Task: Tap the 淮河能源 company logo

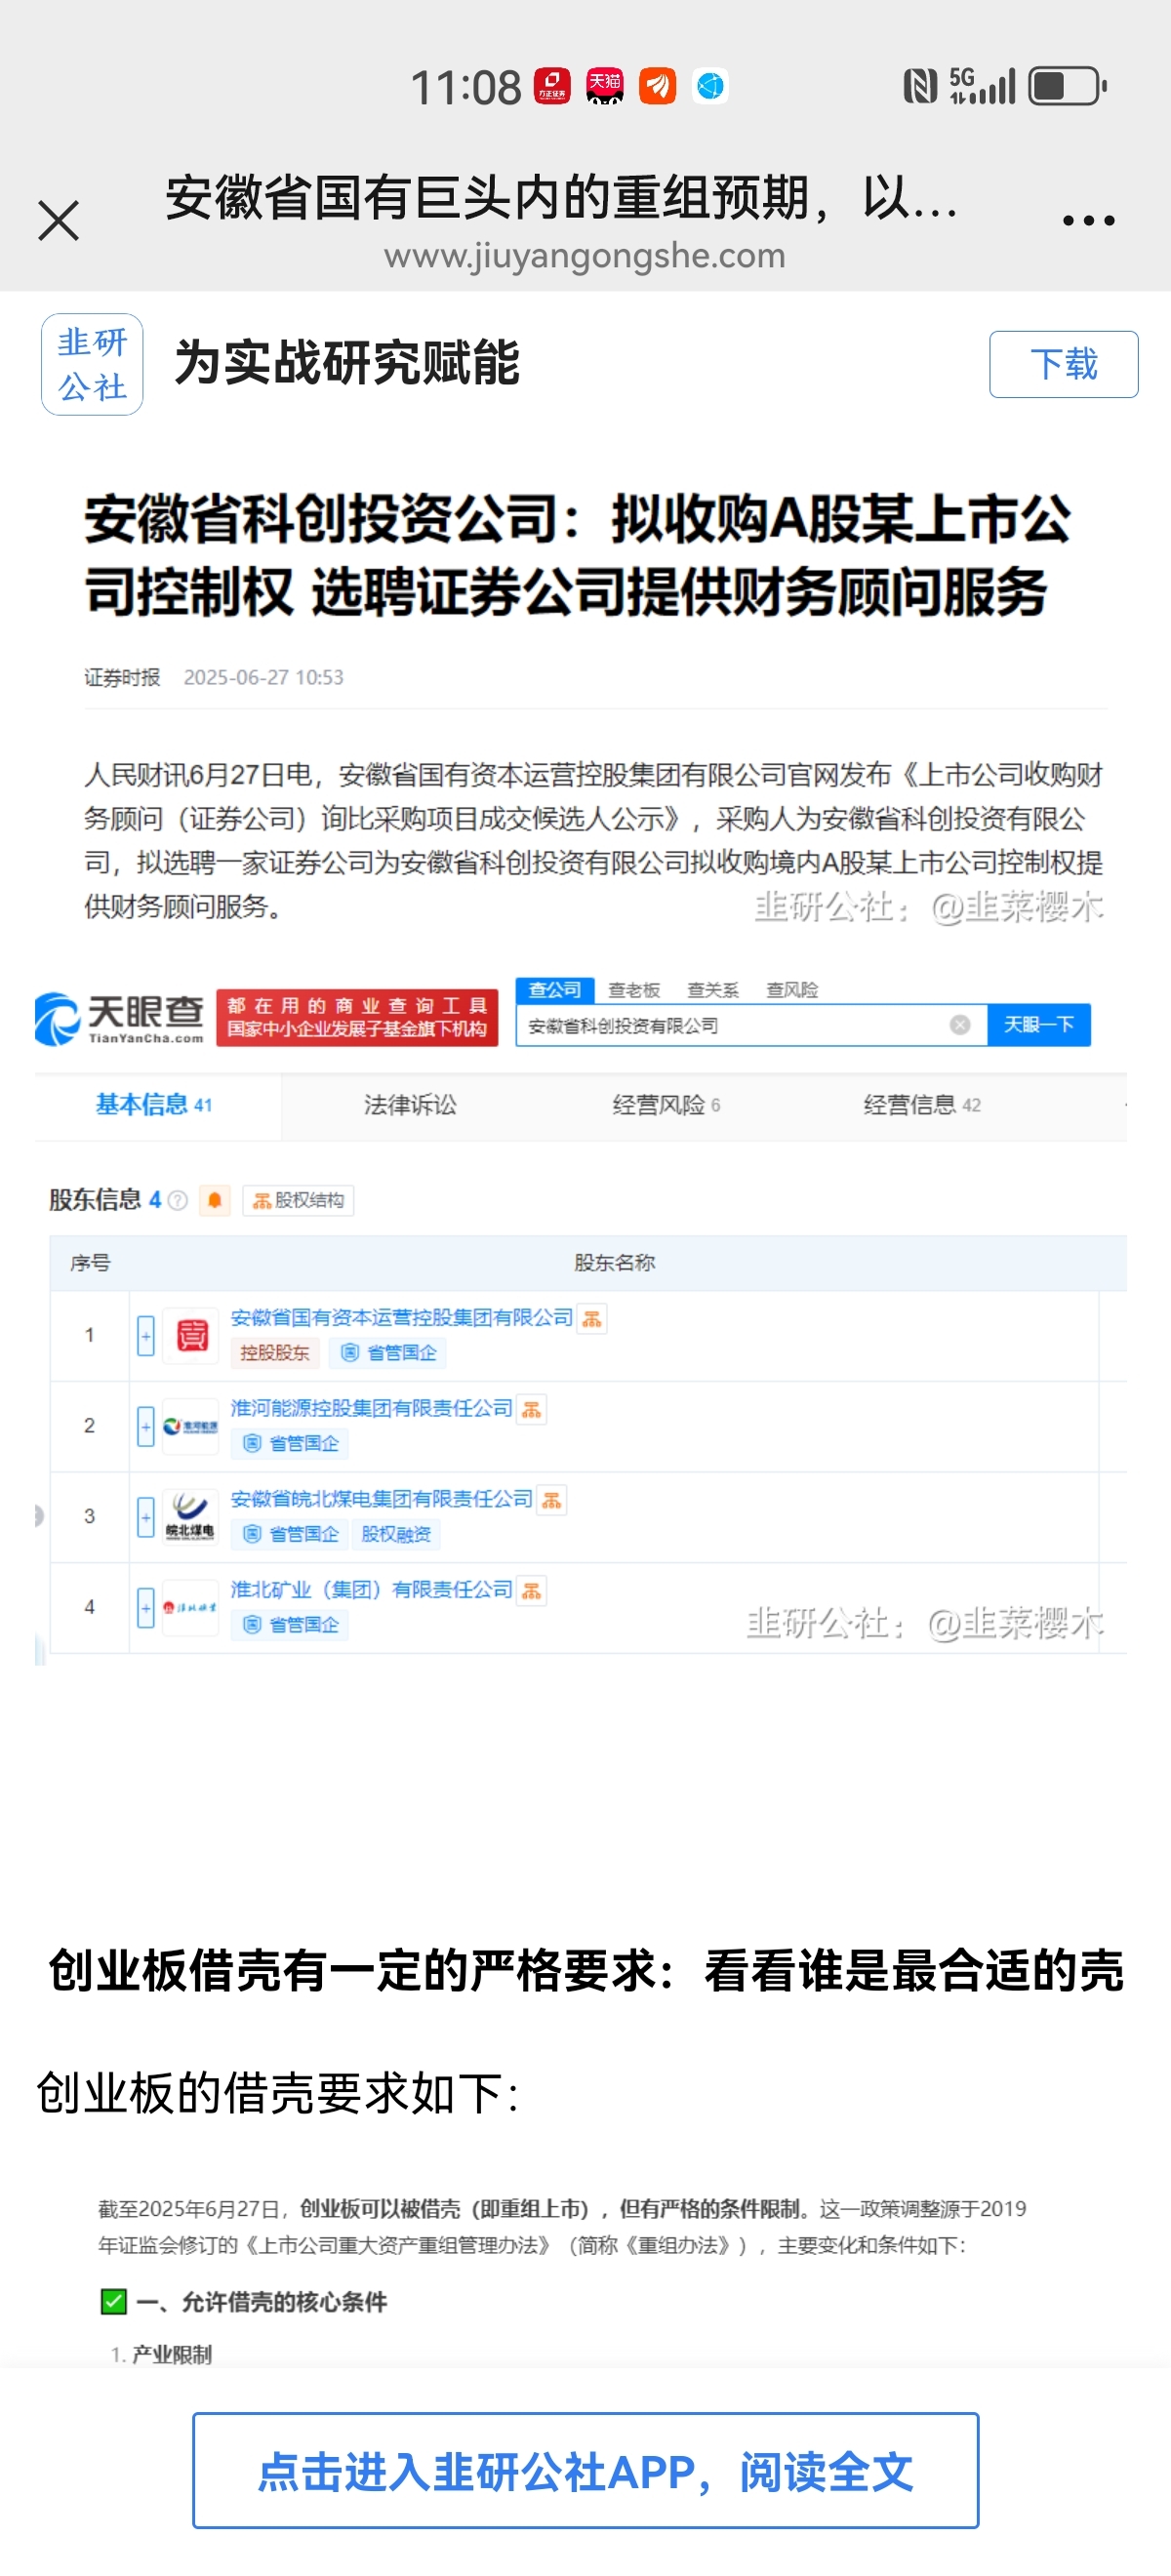Action: pos(191,1427)
